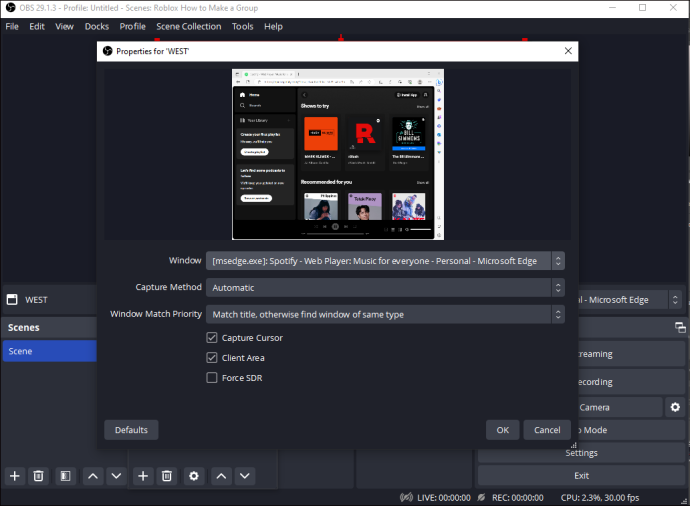
Task: Open the Microsoft Edge dropdown in the OBS main window
Action: tap(631, 300)
